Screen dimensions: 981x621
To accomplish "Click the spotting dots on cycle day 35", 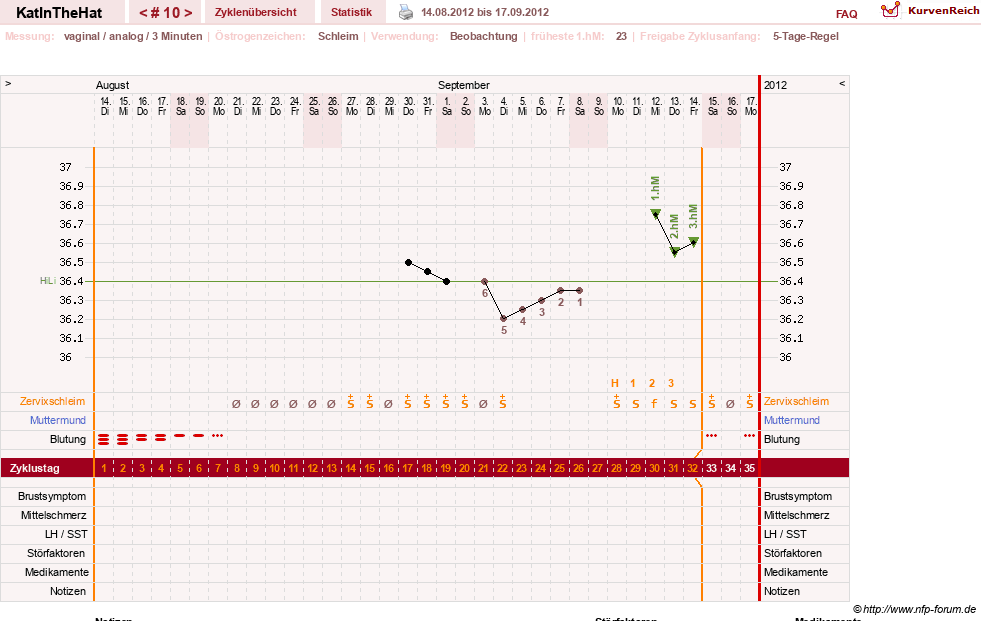I will point(750,435).
